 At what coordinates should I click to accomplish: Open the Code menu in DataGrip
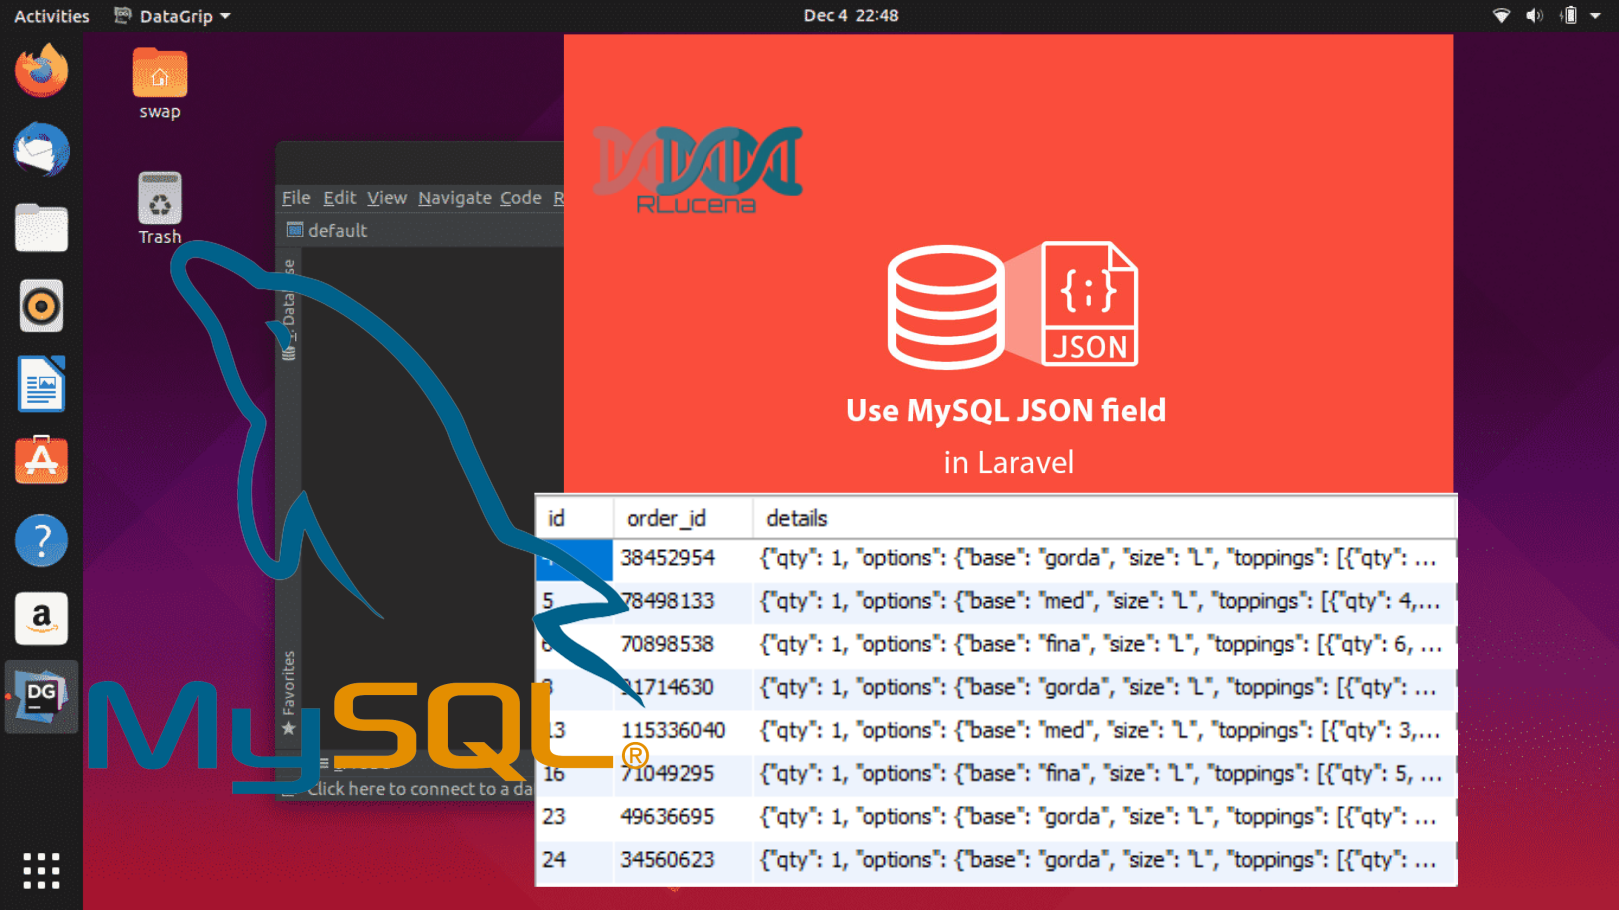(x=521, y=198)
